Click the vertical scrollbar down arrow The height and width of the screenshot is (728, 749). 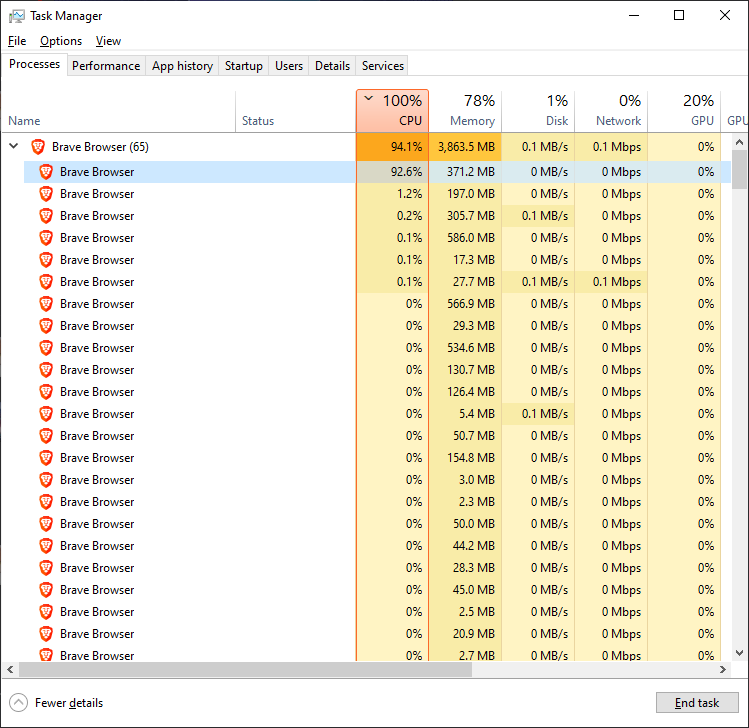point(739,653)
